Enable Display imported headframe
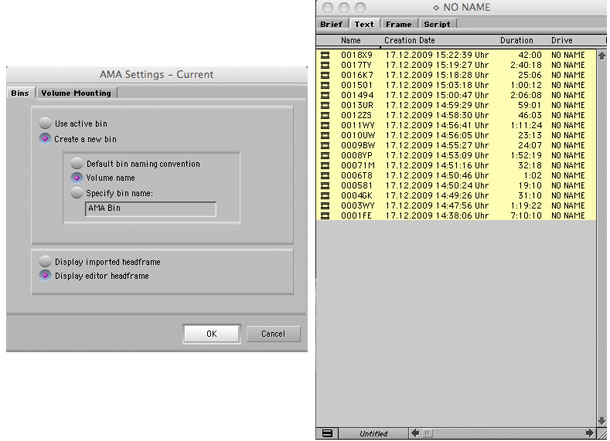Image resolution: width=610 pixels, height=441 pixels. tap(45, 262)
